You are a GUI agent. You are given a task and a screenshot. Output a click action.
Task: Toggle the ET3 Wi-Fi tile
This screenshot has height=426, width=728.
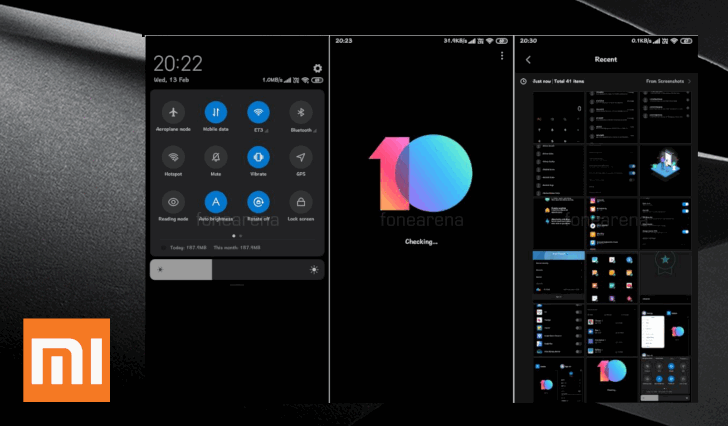pos(258,112)
